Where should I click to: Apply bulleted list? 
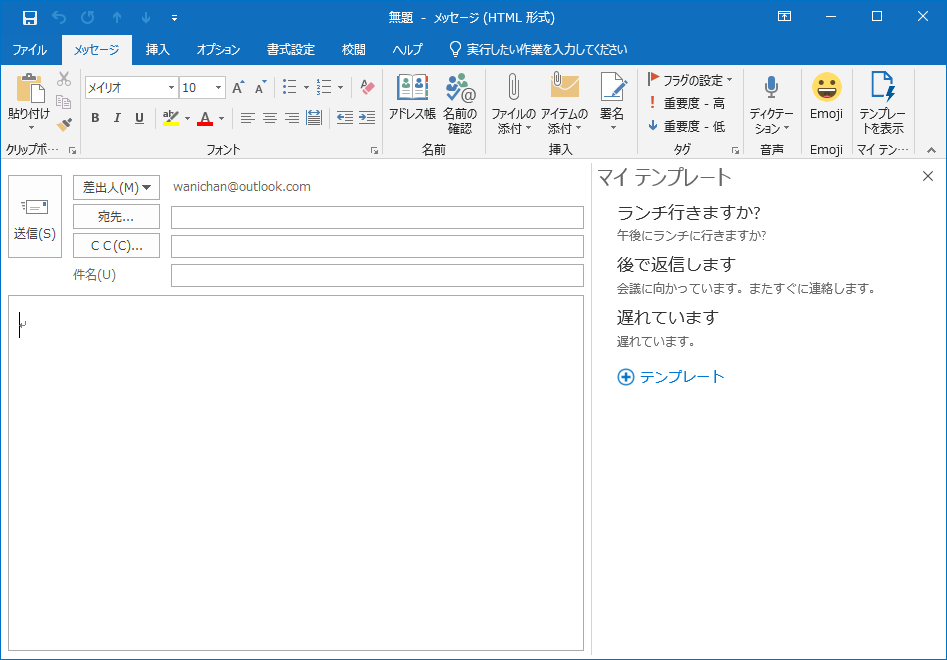[x=290, y=88]
